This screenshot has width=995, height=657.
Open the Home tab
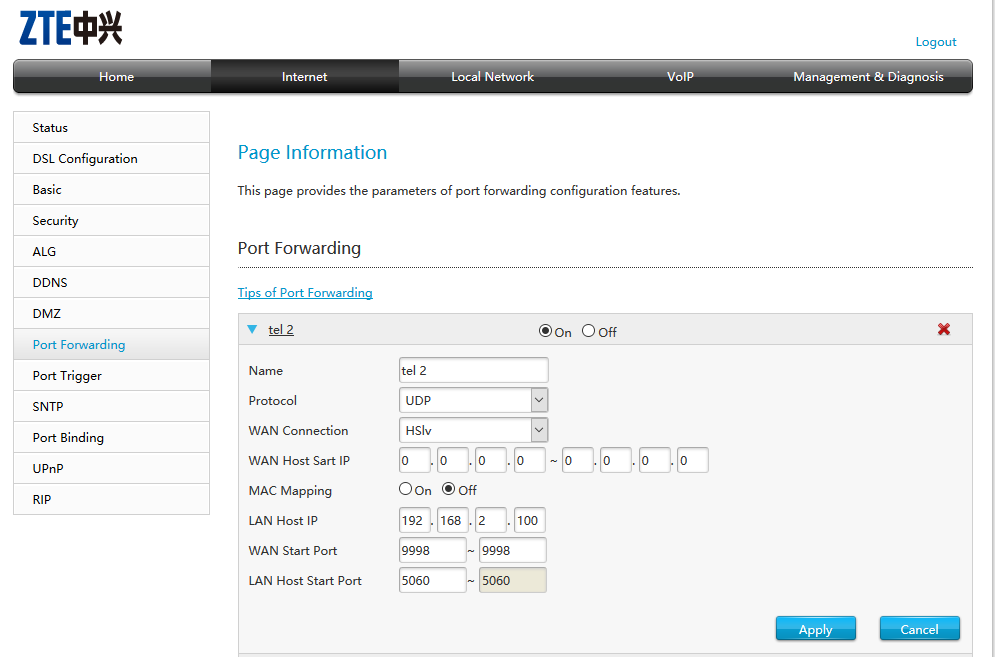coord(116,77)
